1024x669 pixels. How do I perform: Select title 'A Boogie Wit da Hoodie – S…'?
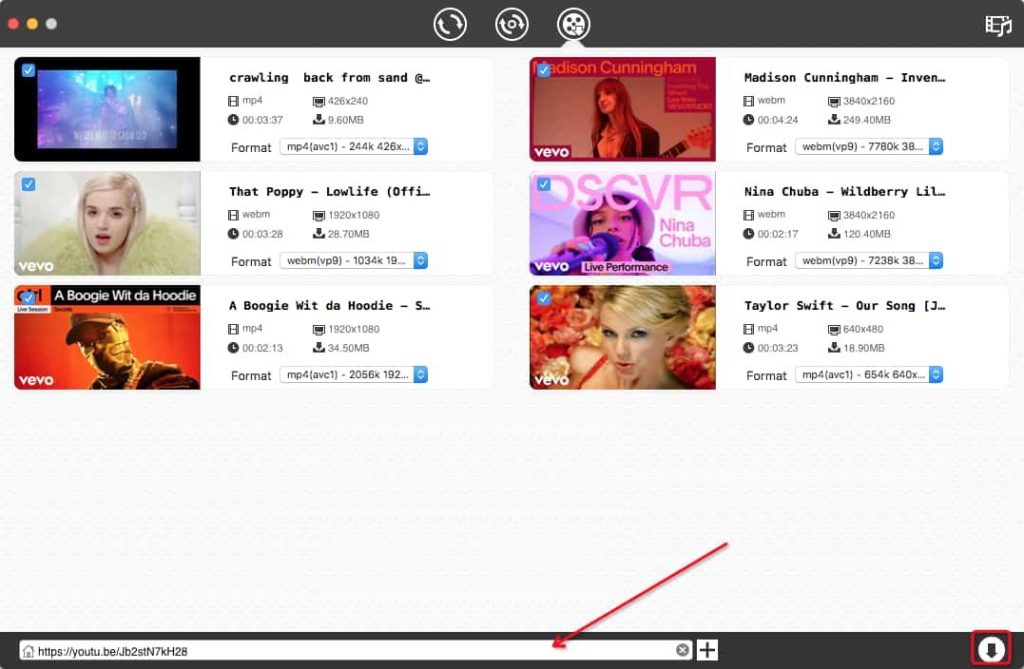click(329, 306)
